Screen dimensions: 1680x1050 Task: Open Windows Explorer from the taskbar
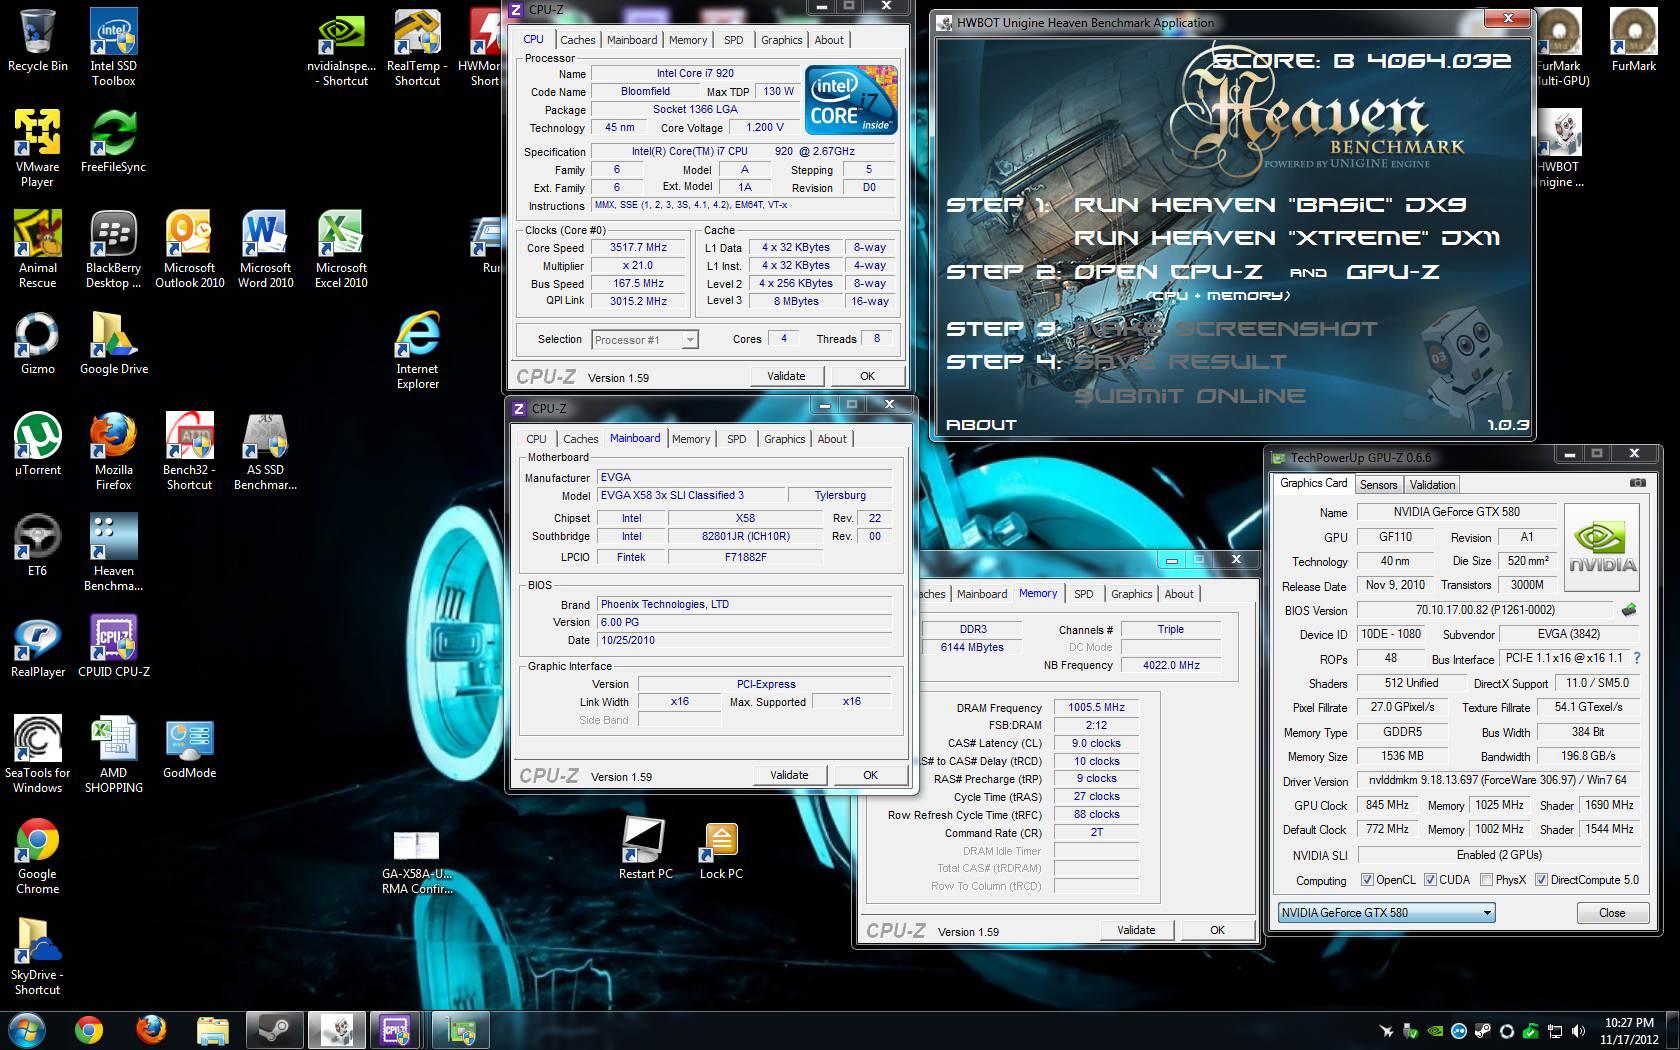pyautogui.click(x=212, y=1029)
